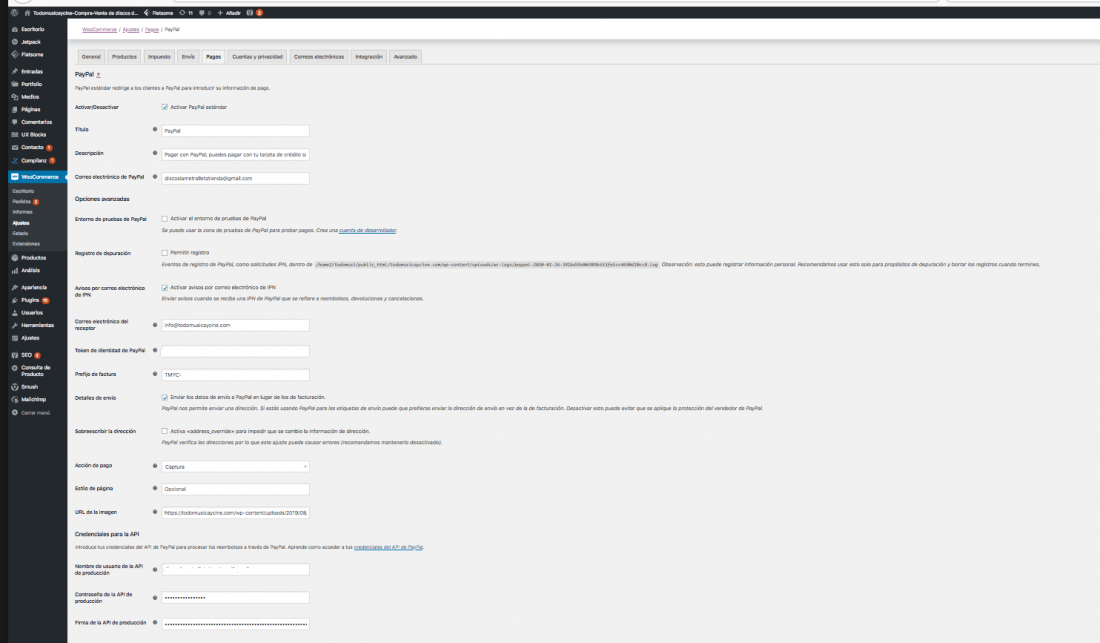
Task: Open Añadir new content menu in admin bar
Action: [x=229, y=13]
